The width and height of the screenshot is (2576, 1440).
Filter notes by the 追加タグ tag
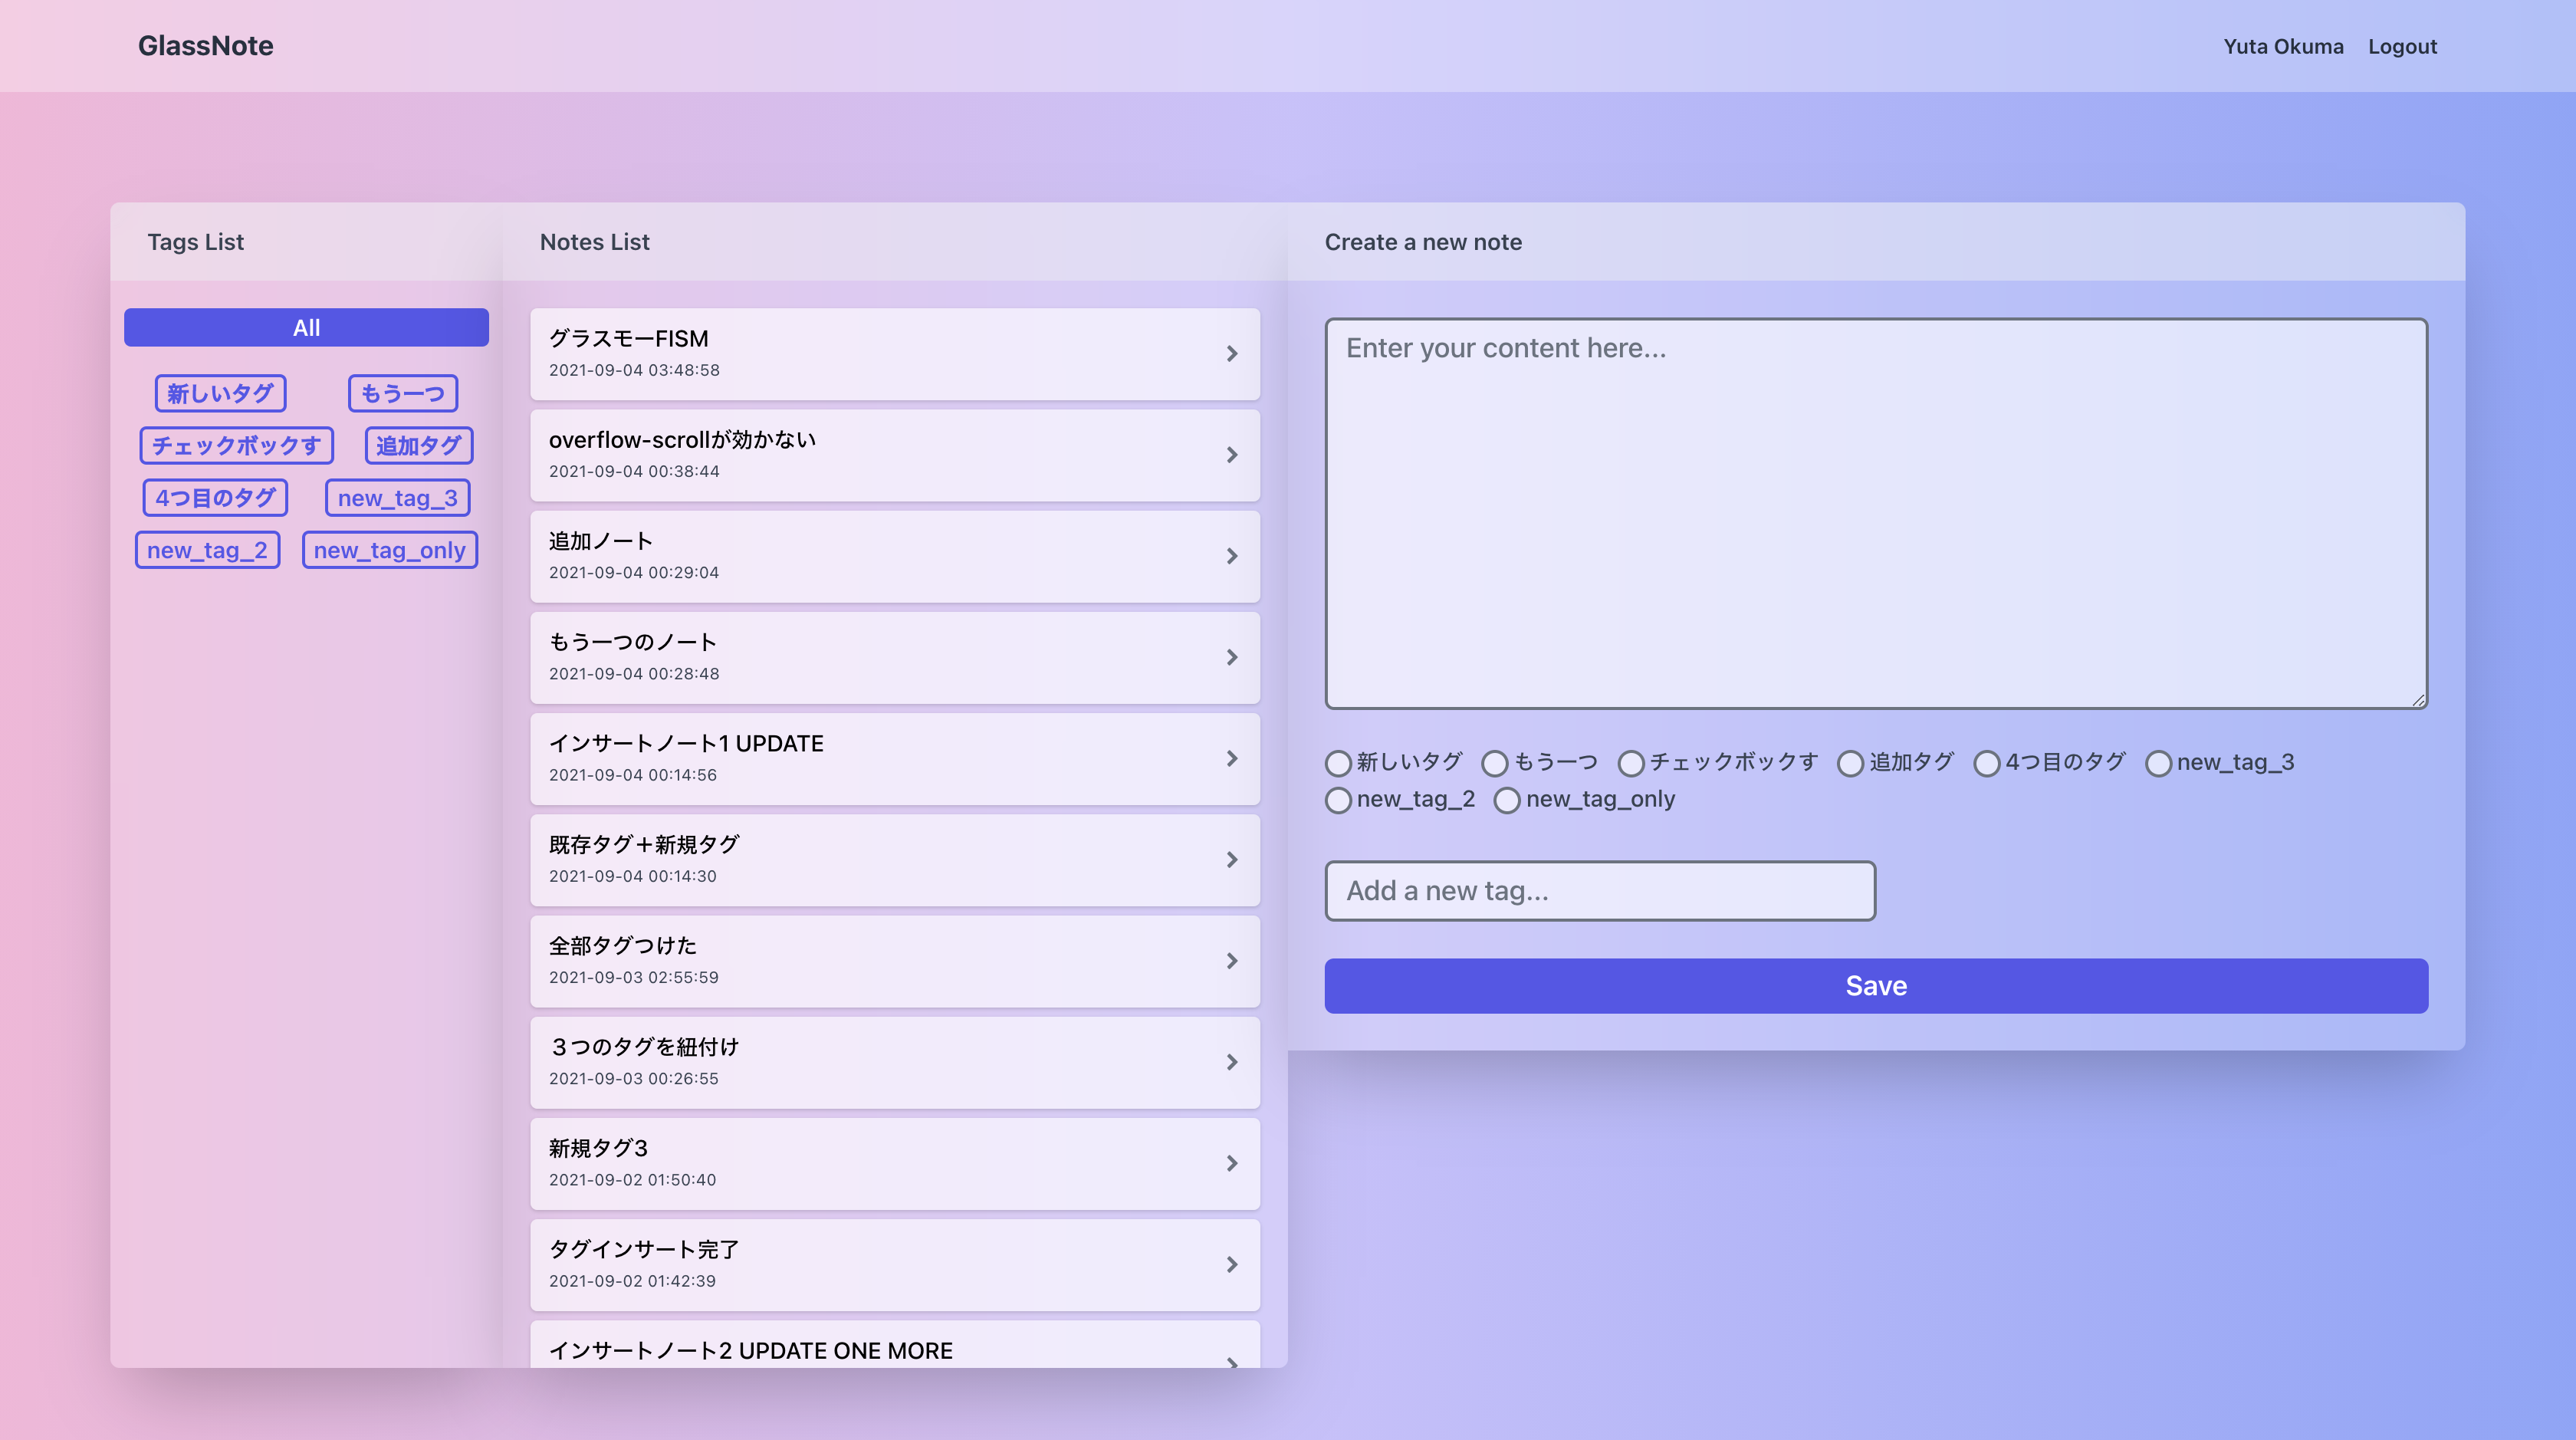point(418,445)
